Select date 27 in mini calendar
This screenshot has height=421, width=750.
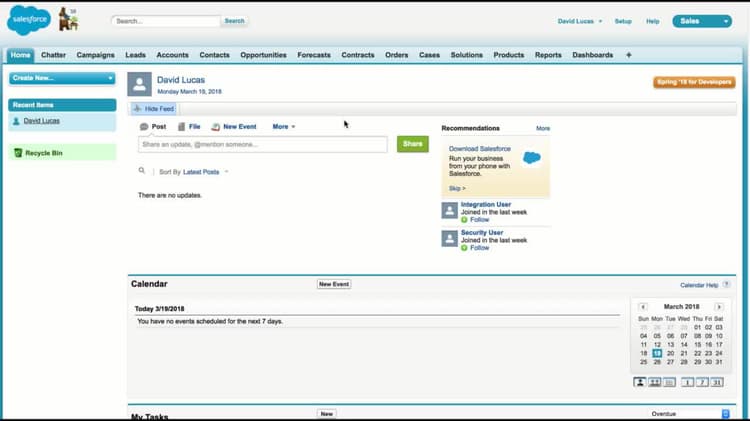point(670,362)
